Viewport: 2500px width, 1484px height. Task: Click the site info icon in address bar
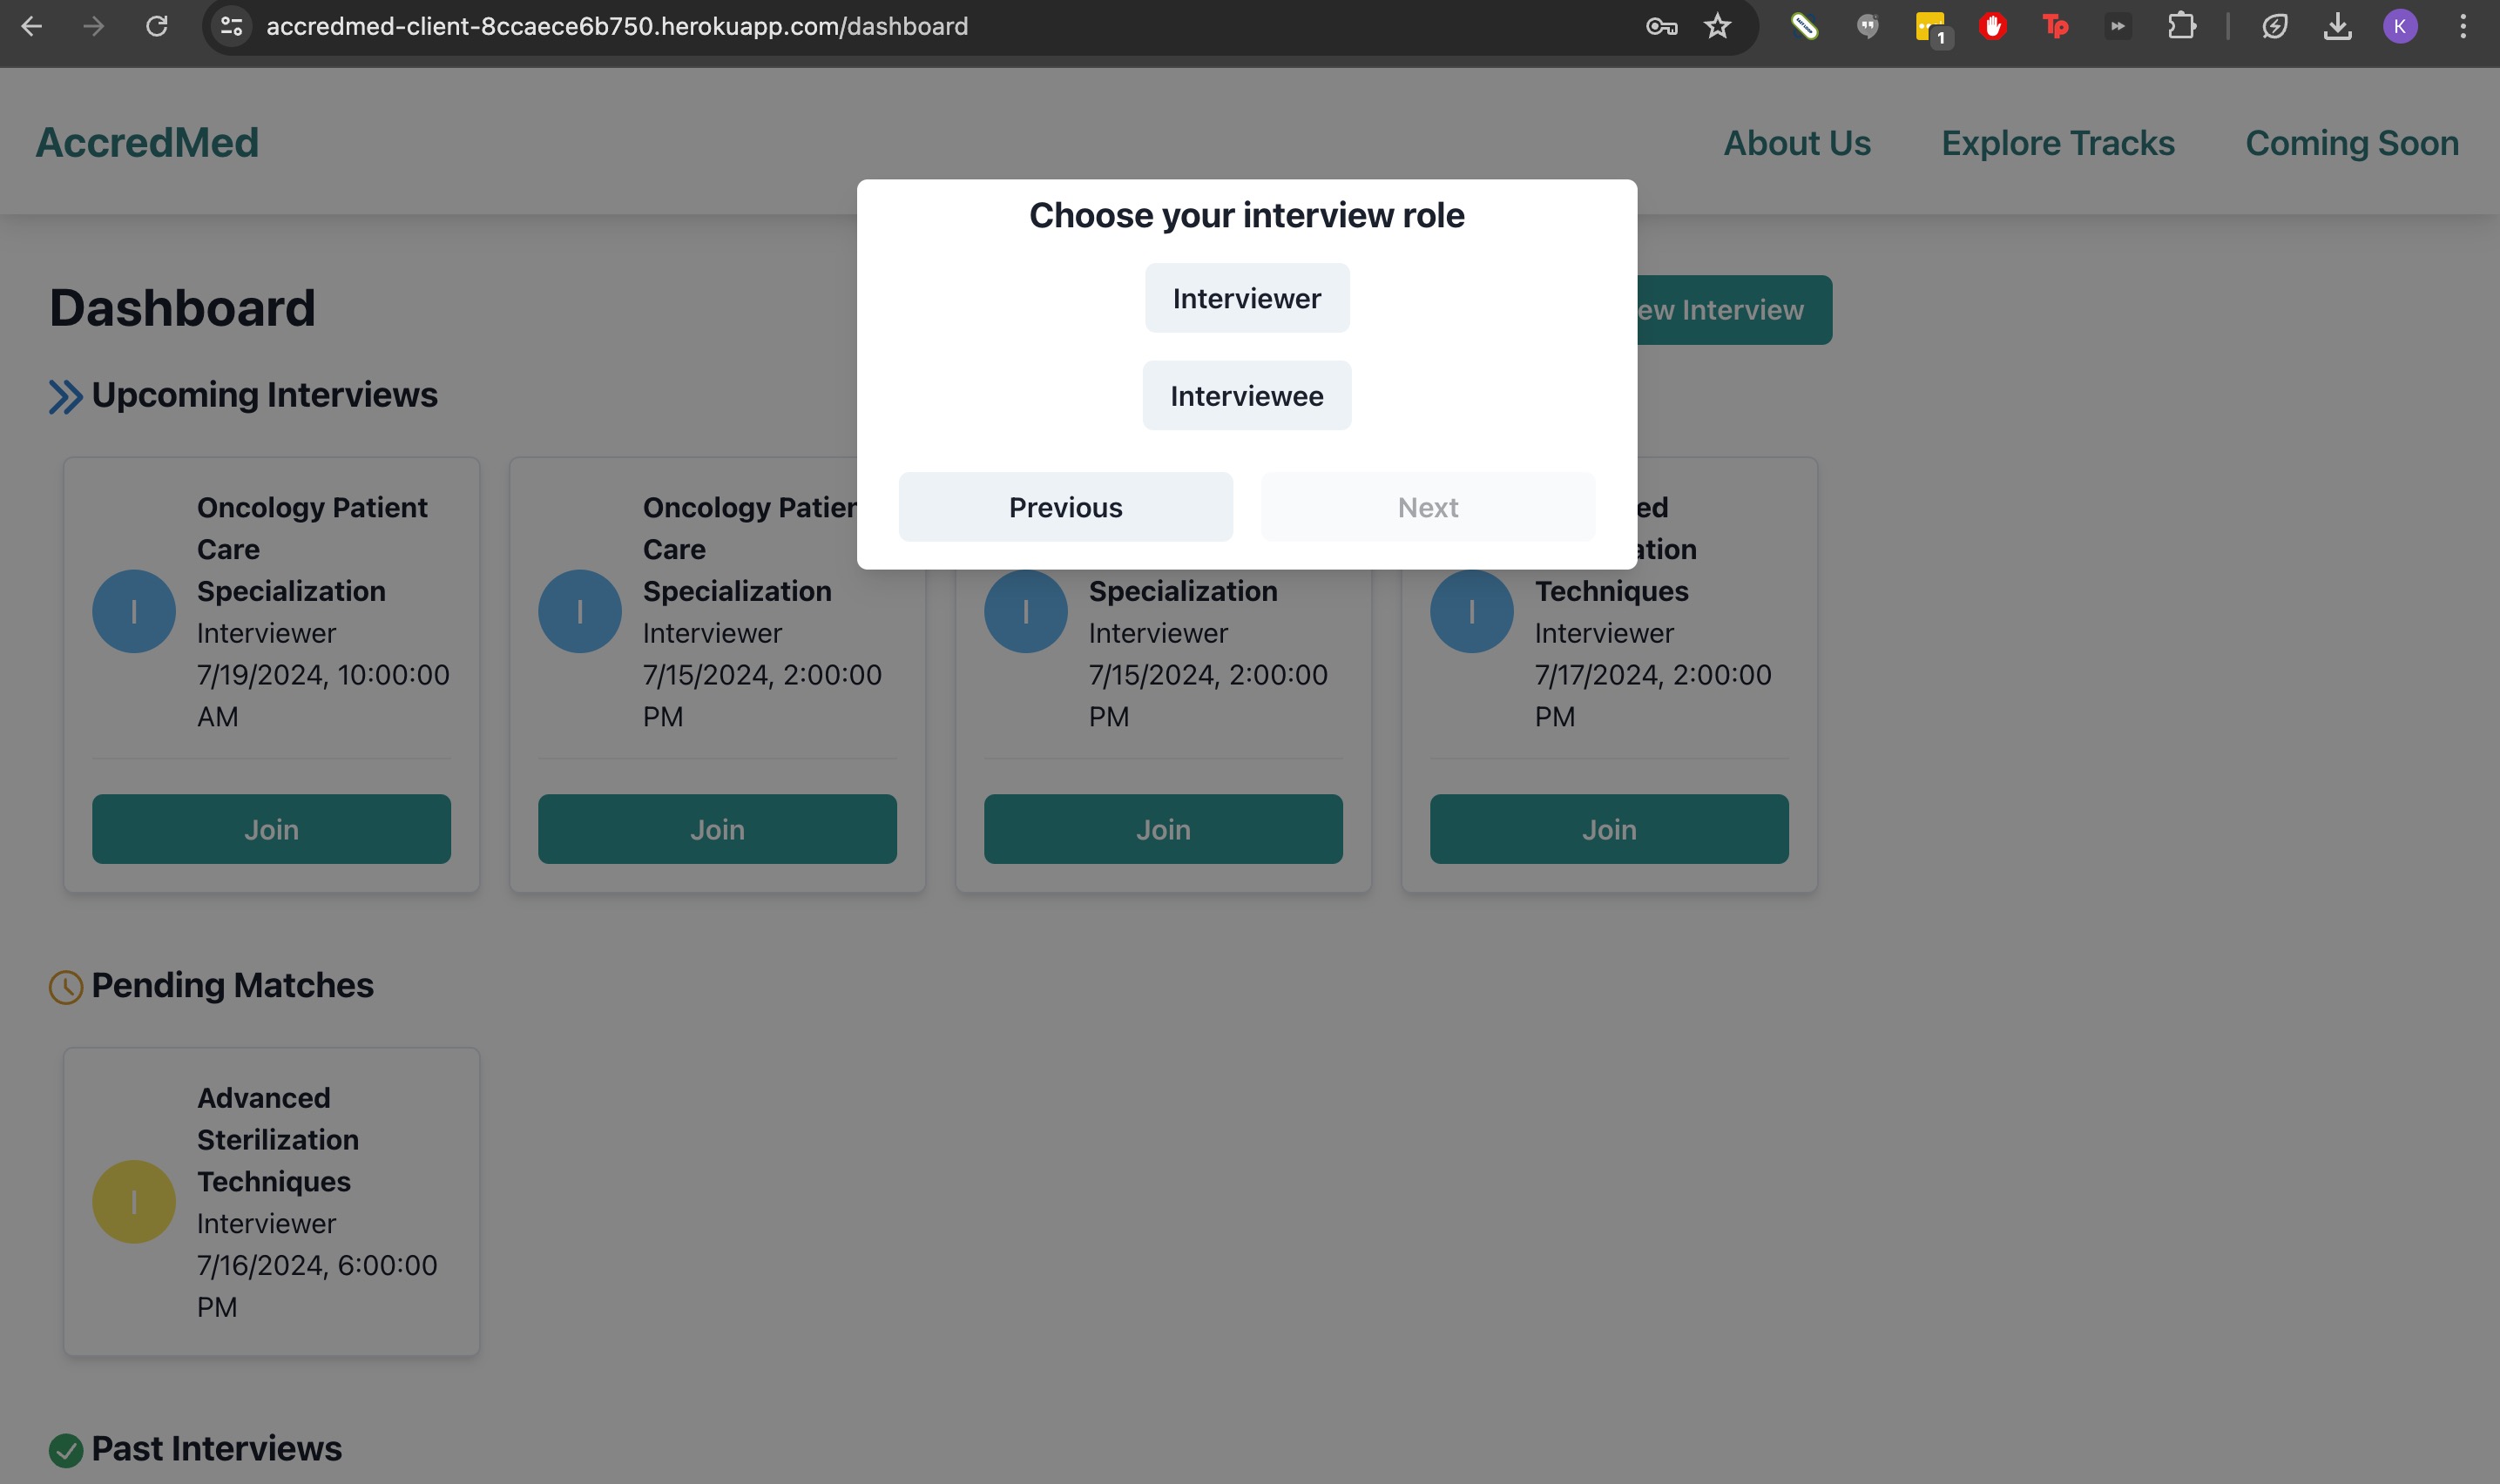[x=231, y=26]
